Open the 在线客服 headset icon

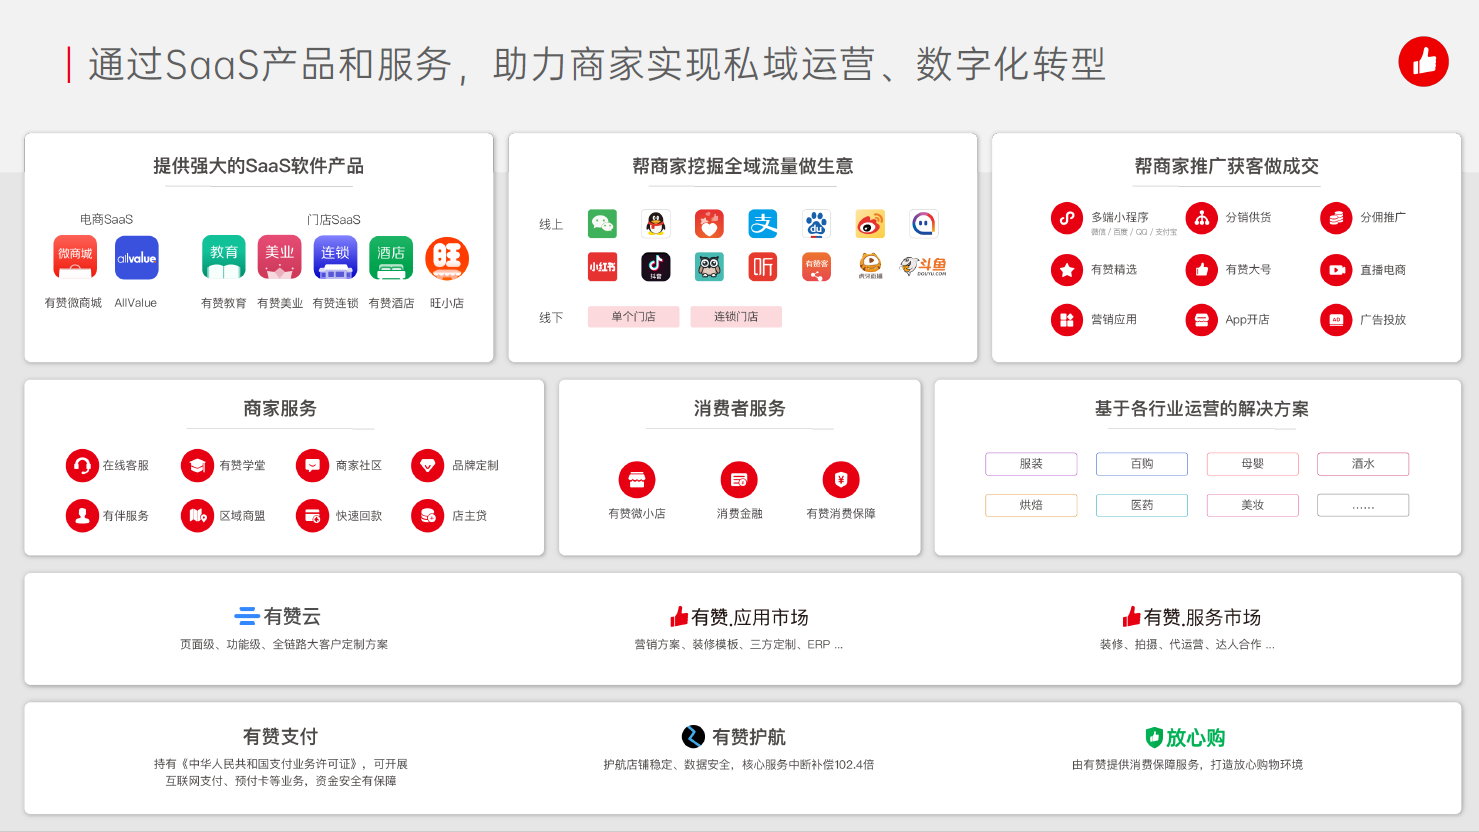[82, 466]
